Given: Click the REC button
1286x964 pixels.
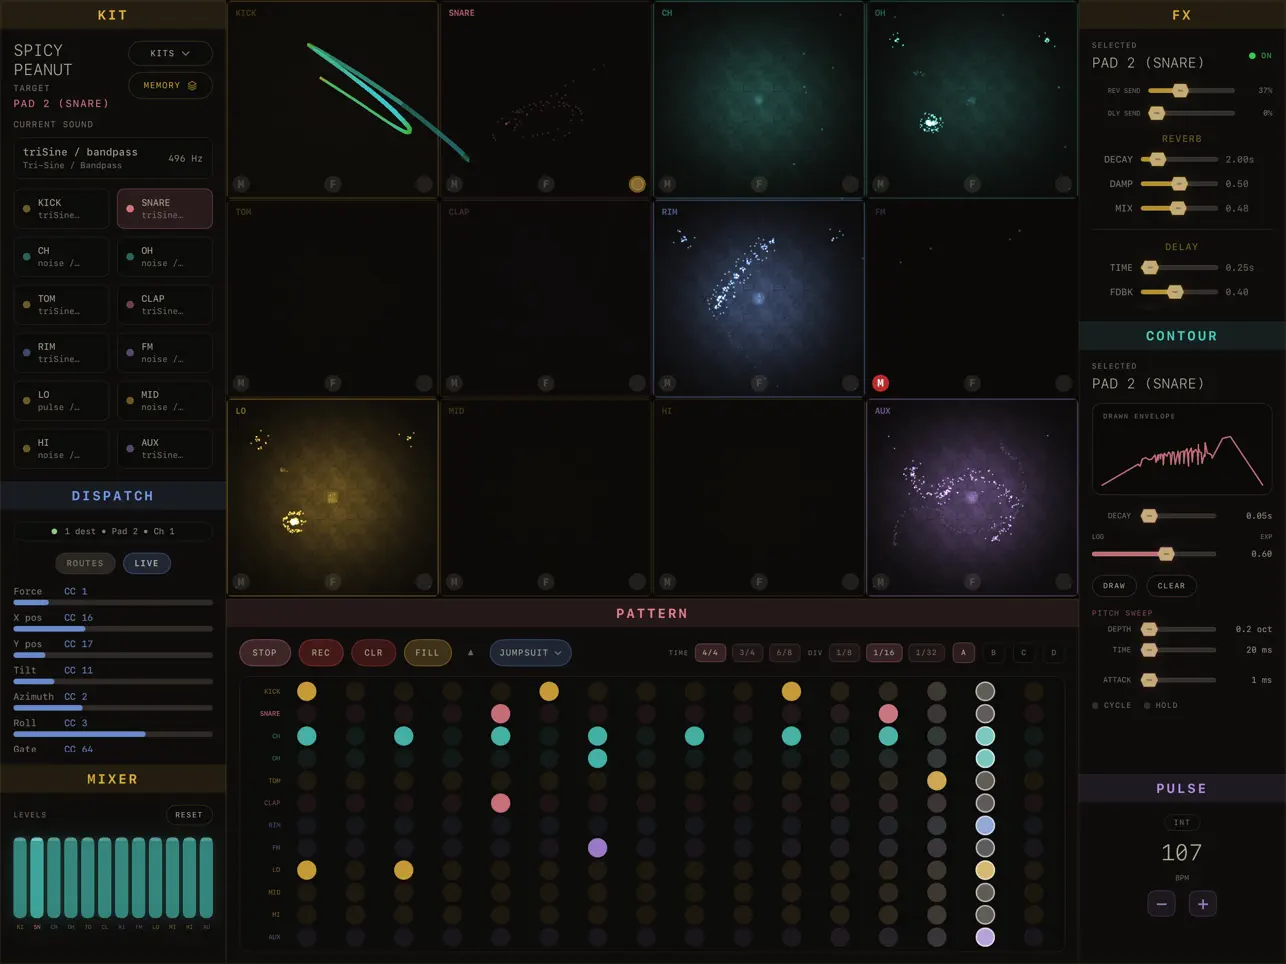Looking at the screenshot, I should point(321,653).
